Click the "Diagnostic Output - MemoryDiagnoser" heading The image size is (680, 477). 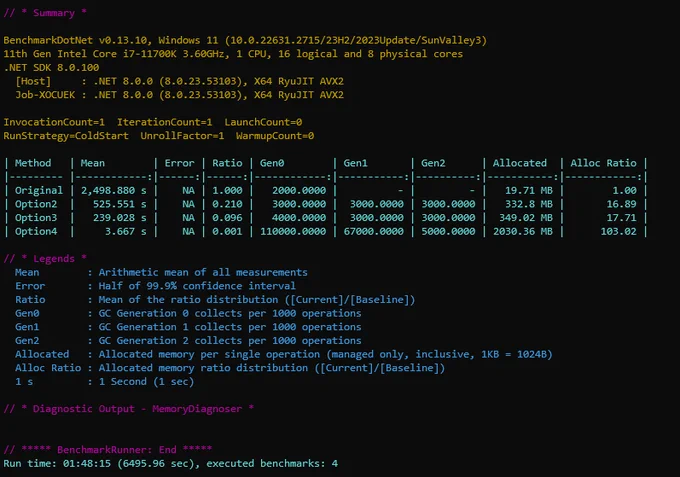point(128,409)
